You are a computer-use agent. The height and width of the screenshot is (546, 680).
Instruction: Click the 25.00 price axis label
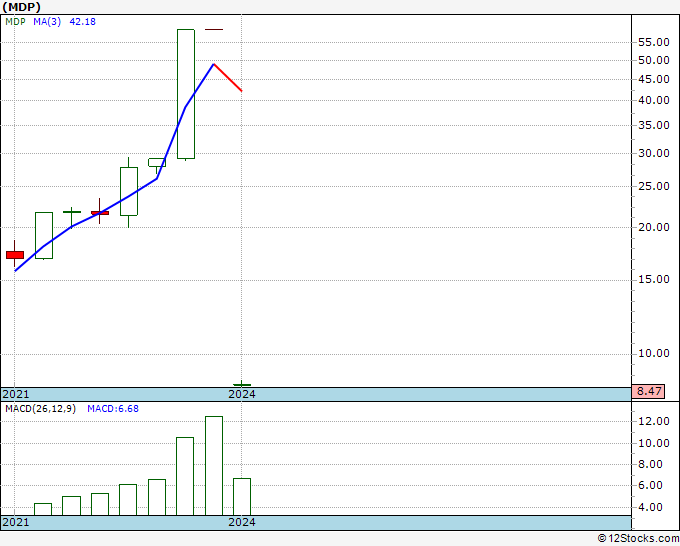pos(654,186)
